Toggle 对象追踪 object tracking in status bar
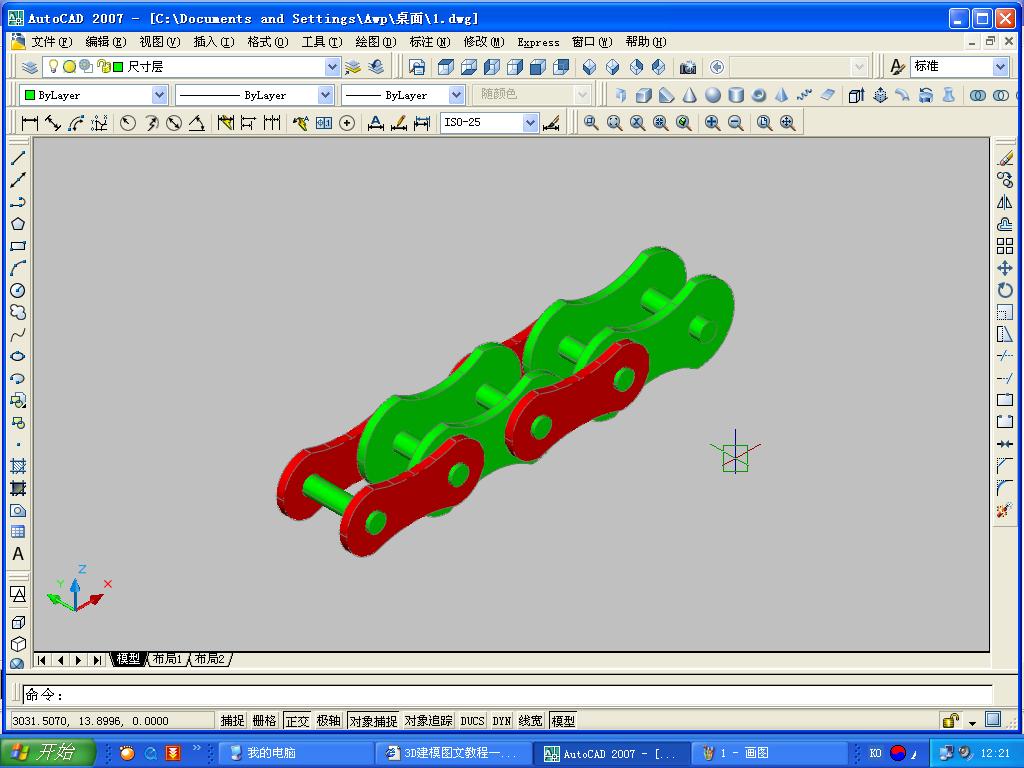The image size is (1024, 768). tap(428, 720)
